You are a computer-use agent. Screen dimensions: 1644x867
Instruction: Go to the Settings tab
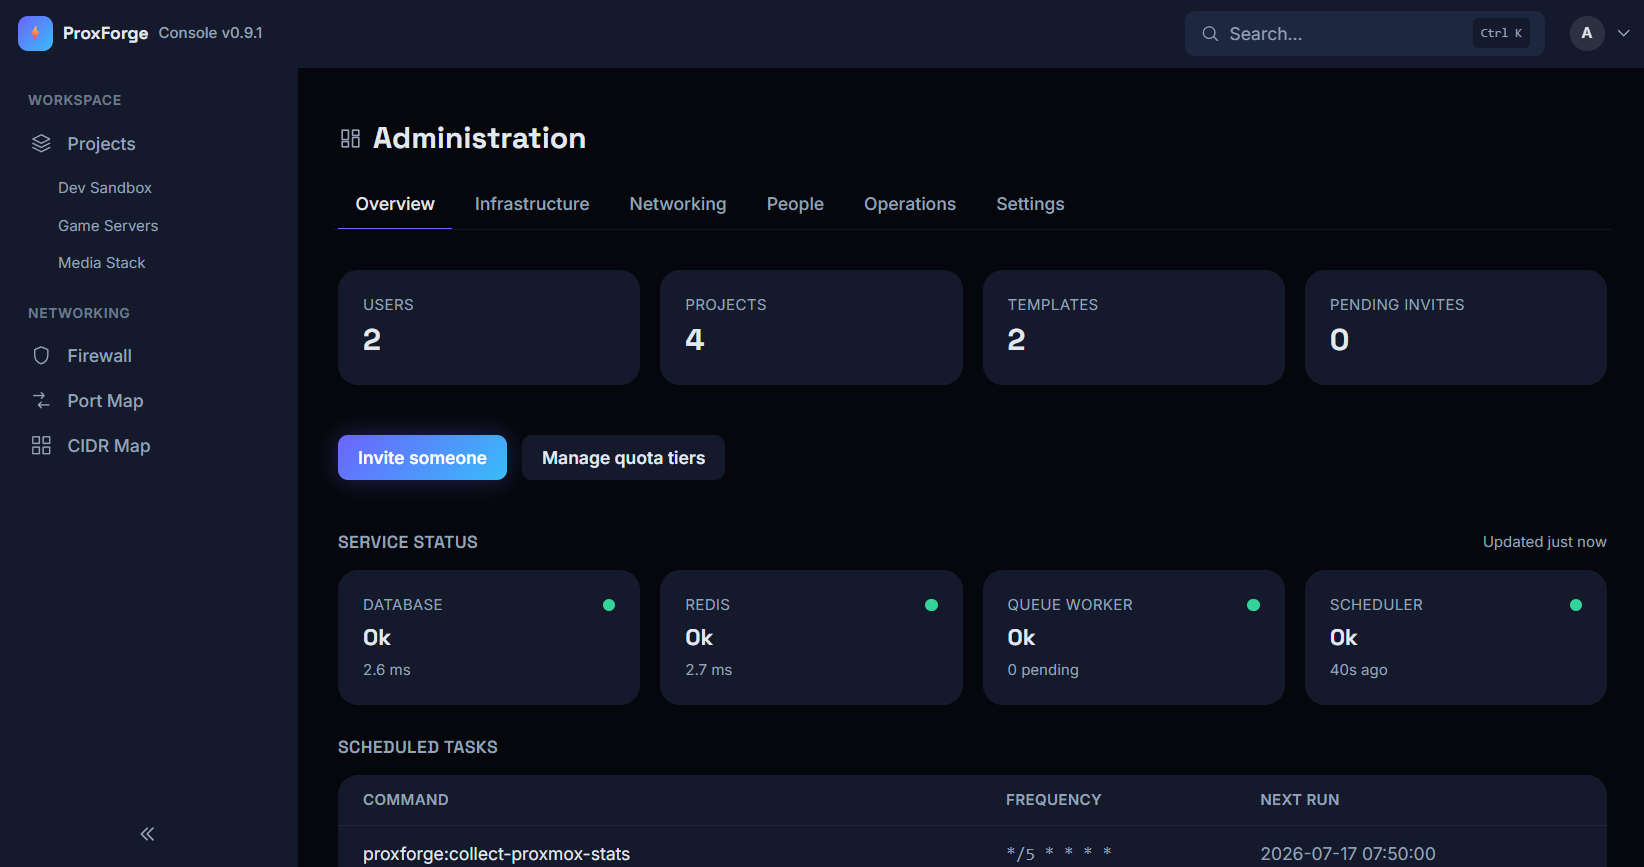click(1030, 204)
